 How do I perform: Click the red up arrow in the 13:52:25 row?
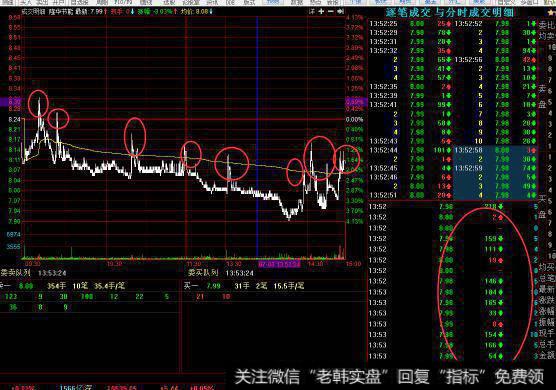tap(449, 24)
